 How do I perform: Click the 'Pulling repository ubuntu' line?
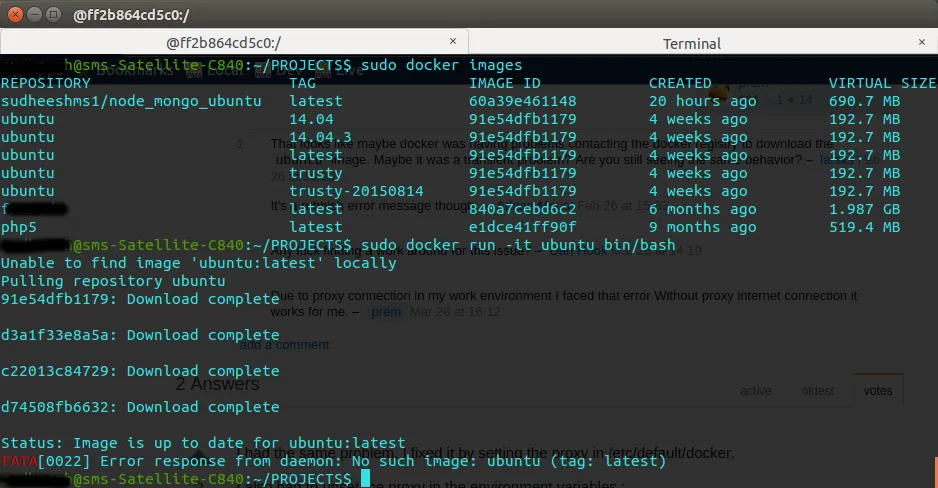(113, 281)
